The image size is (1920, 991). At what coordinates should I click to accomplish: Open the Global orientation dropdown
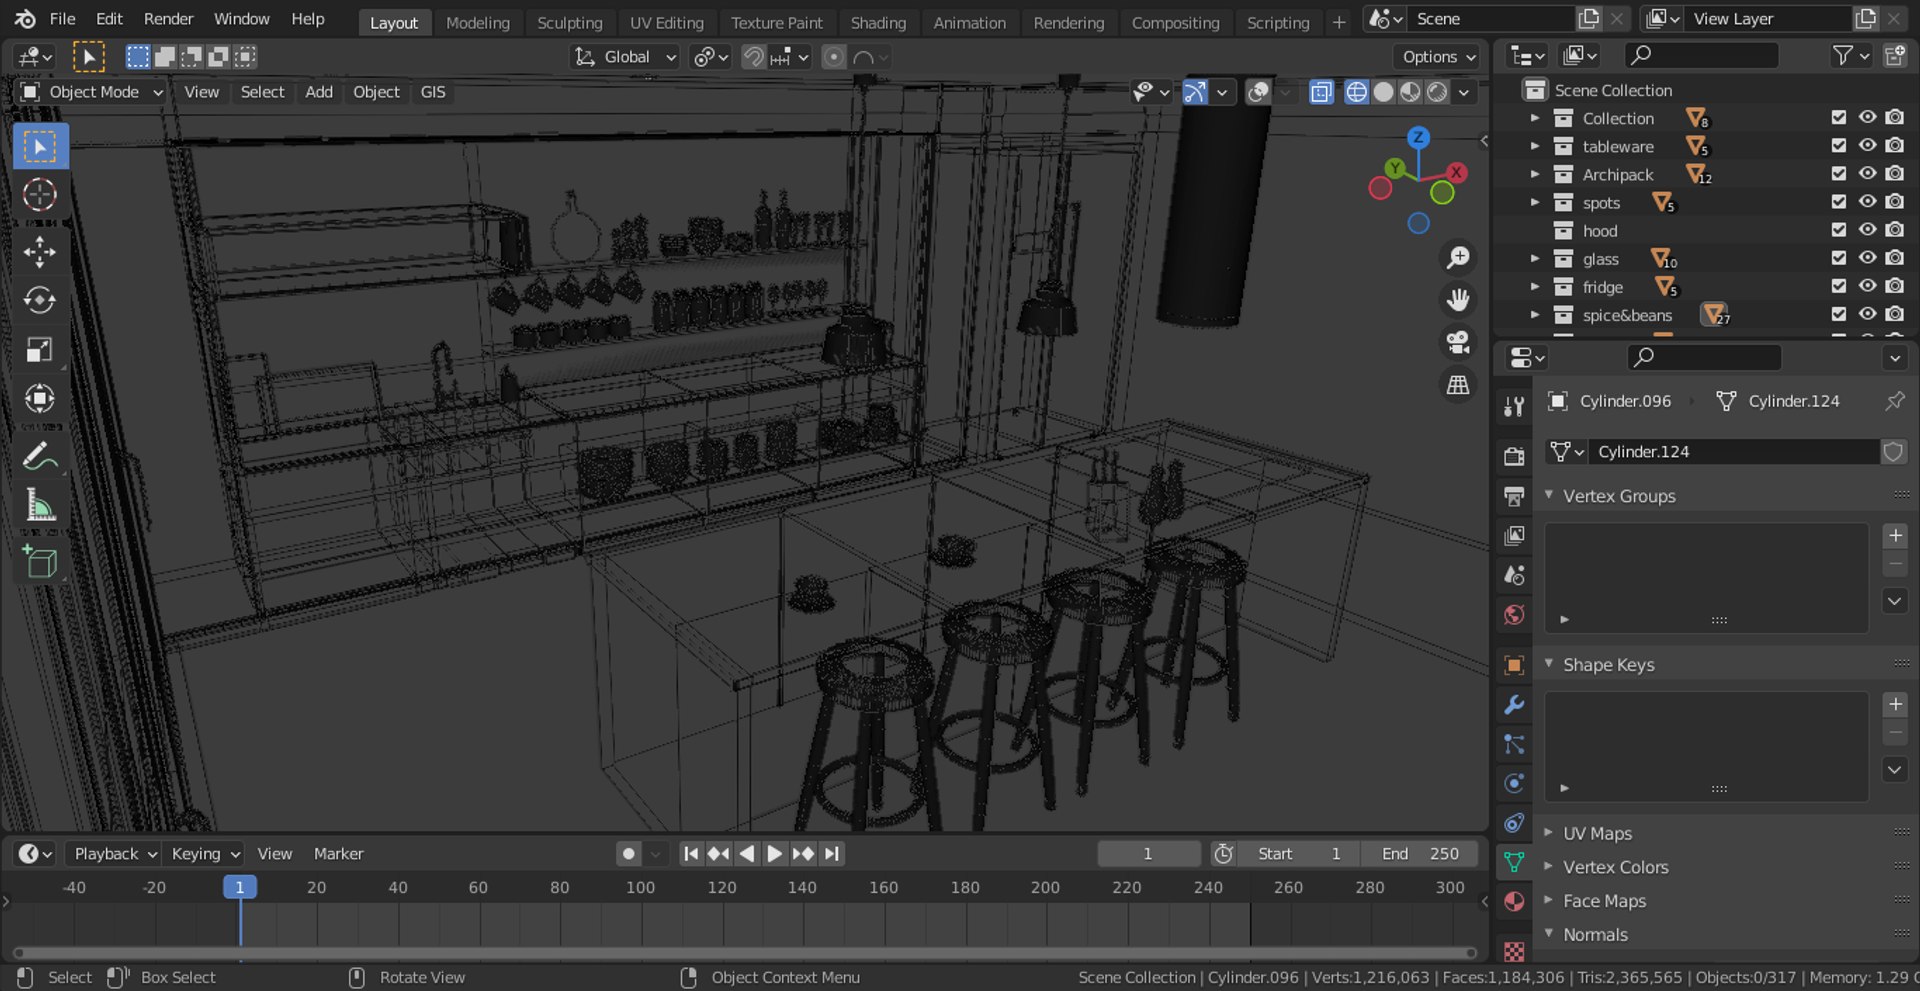pos(625,57)
